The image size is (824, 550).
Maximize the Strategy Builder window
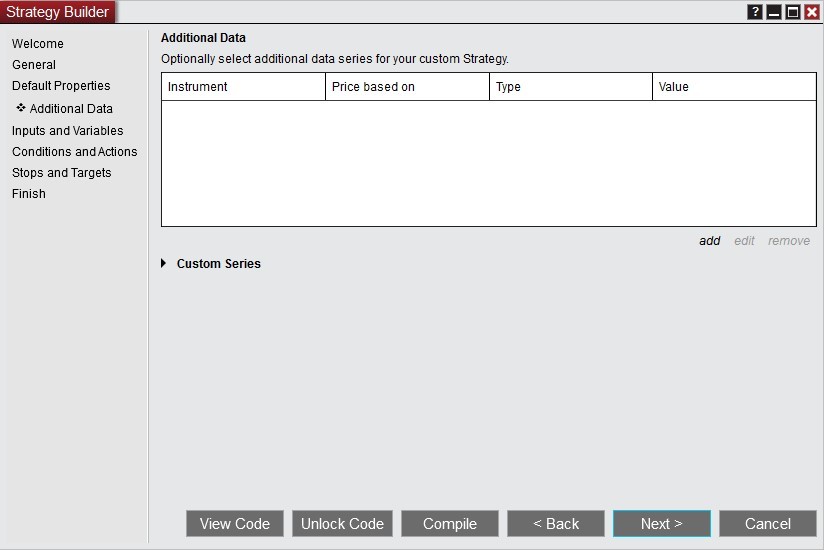click(793, 12)
